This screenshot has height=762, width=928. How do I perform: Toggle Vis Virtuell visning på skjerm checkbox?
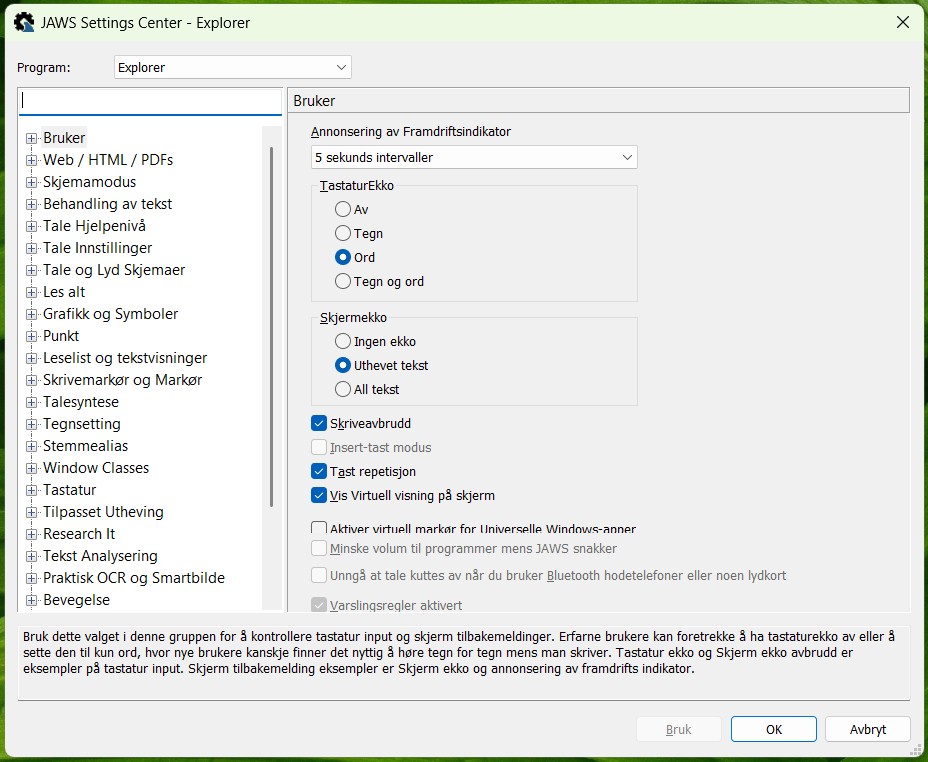(x=319, y=495)
